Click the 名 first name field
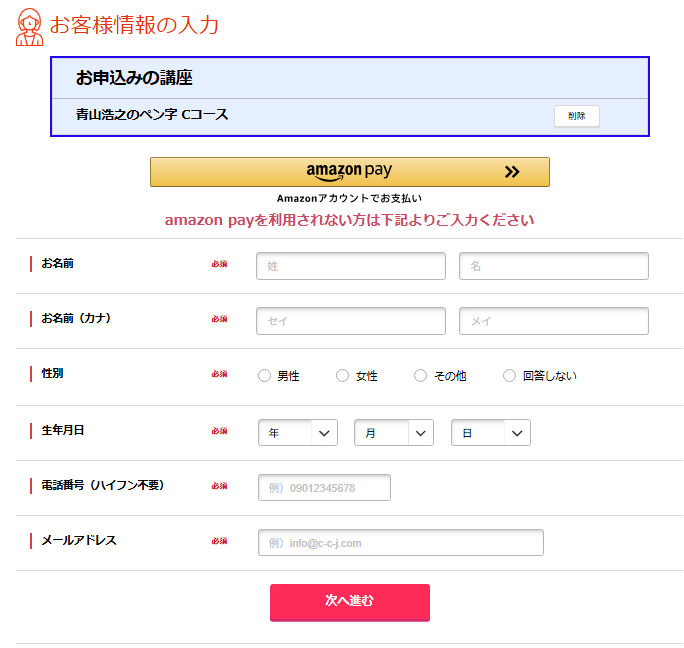 click(x=553, y=266)
